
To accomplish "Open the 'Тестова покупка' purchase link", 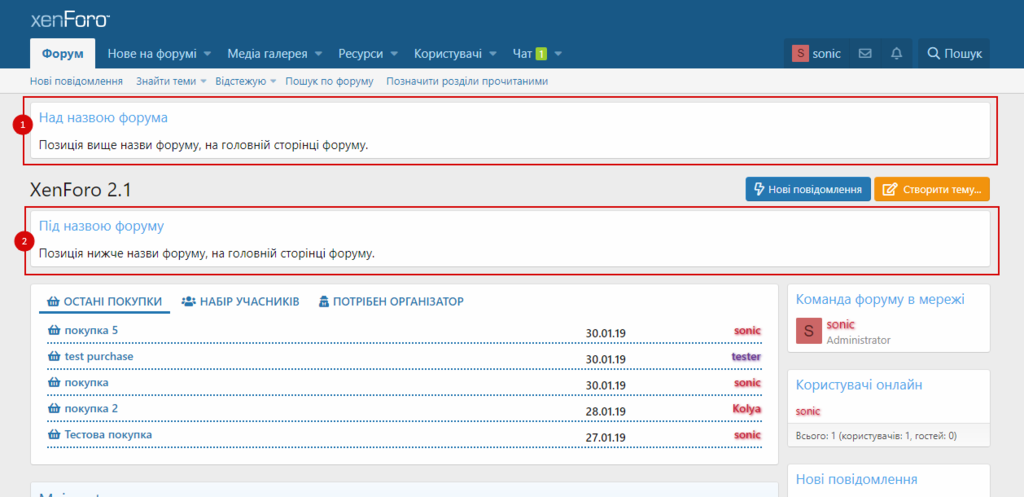I will tap(108, 435).
